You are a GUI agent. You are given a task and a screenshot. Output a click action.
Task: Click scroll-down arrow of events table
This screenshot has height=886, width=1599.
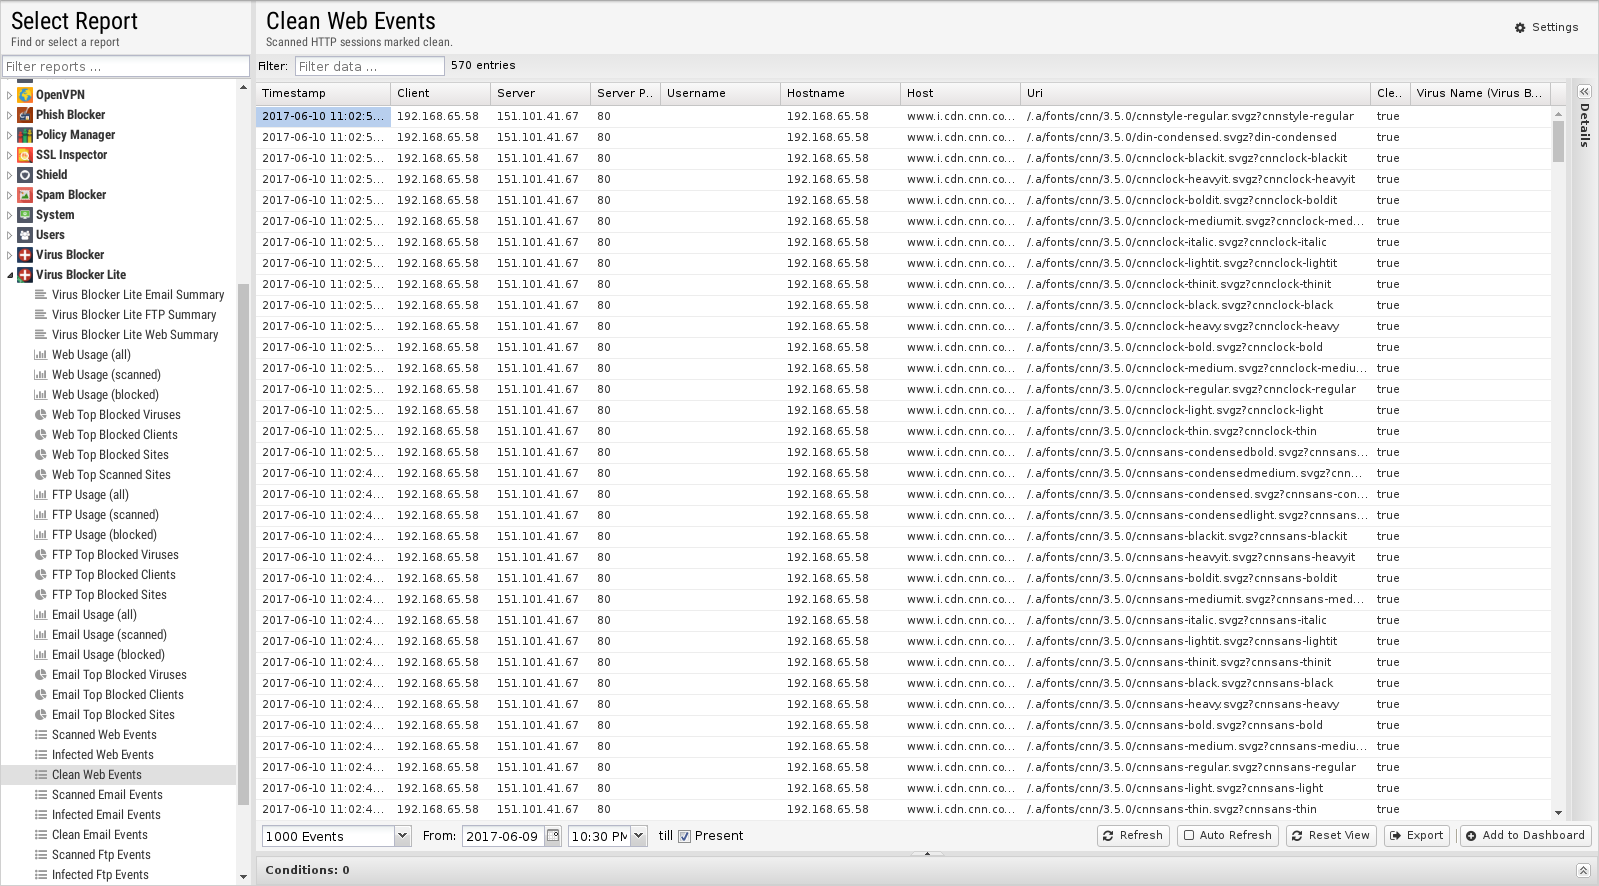(x=1558, y=813)
